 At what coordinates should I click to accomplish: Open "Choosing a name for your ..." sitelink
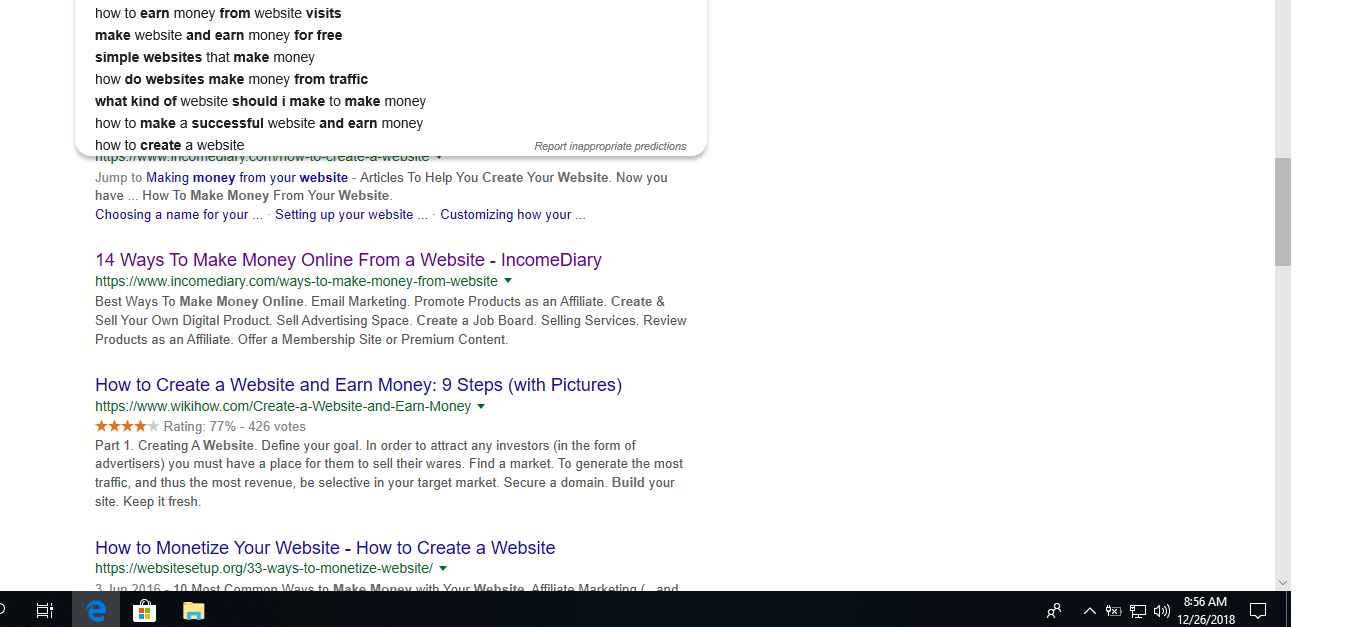tap(179, 214)
